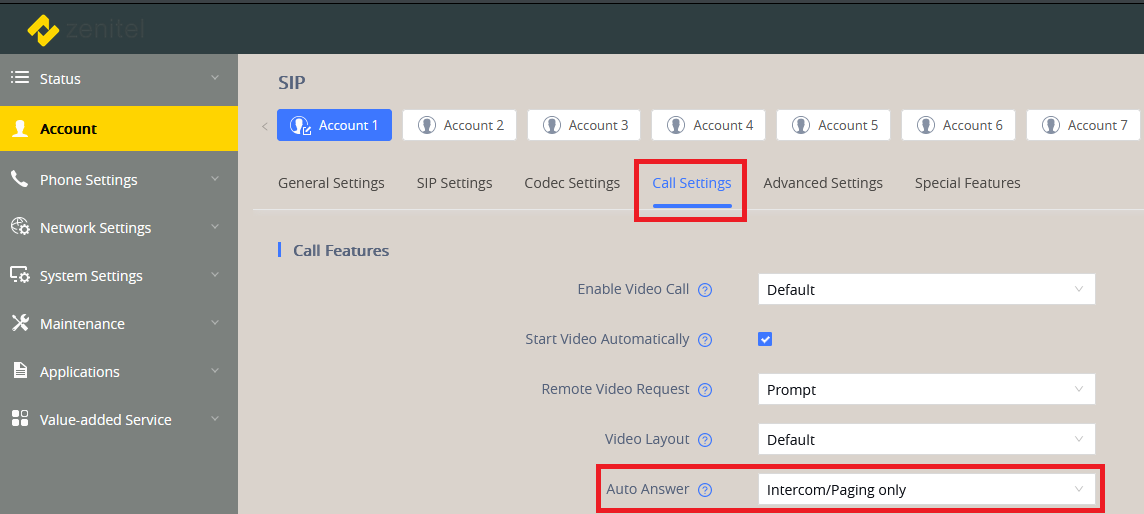Click help icon next to Enable Video Call
1144x514 pixels.
705,290
